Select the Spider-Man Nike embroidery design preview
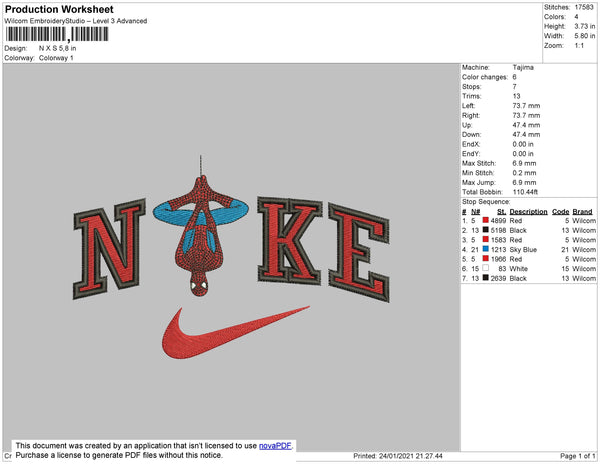 [232, 257]
